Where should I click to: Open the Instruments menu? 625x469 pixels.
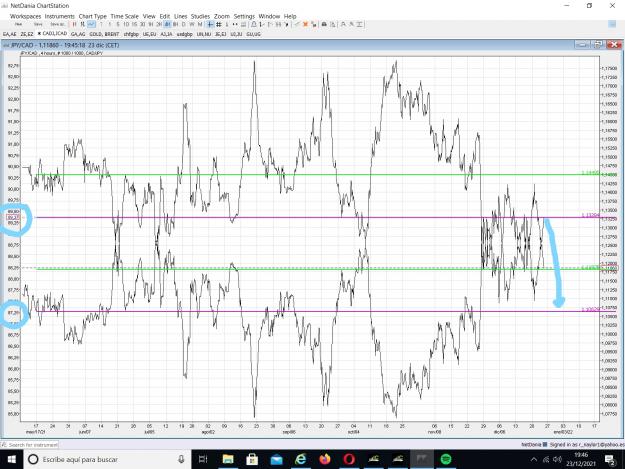(60, 16)
